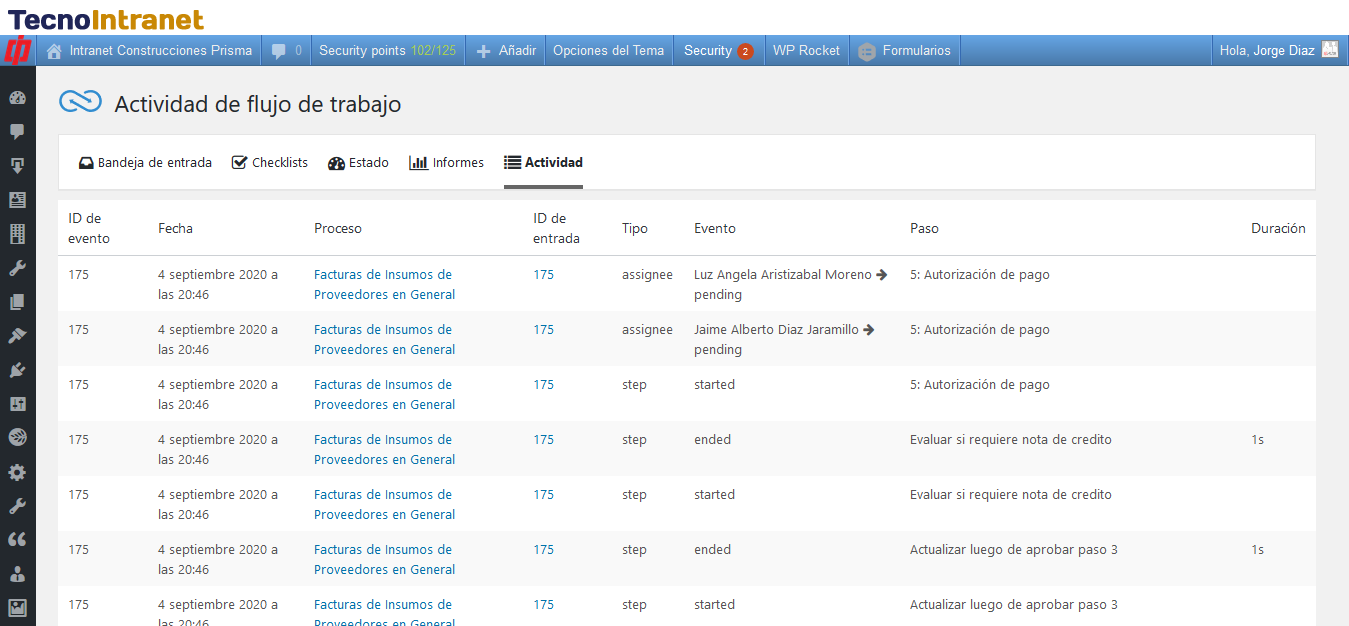Viewport: 1349px width, 626px height.
Task: Switch to the Checklists tab
Action: tap(270, 163)
